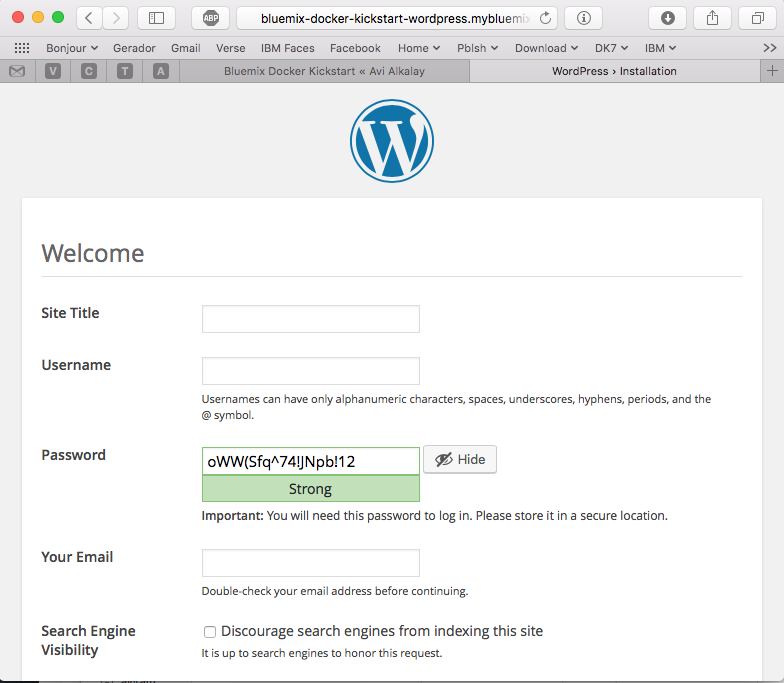Select the WordPress › Installation tab
The image size is (784, 683).
614,71
